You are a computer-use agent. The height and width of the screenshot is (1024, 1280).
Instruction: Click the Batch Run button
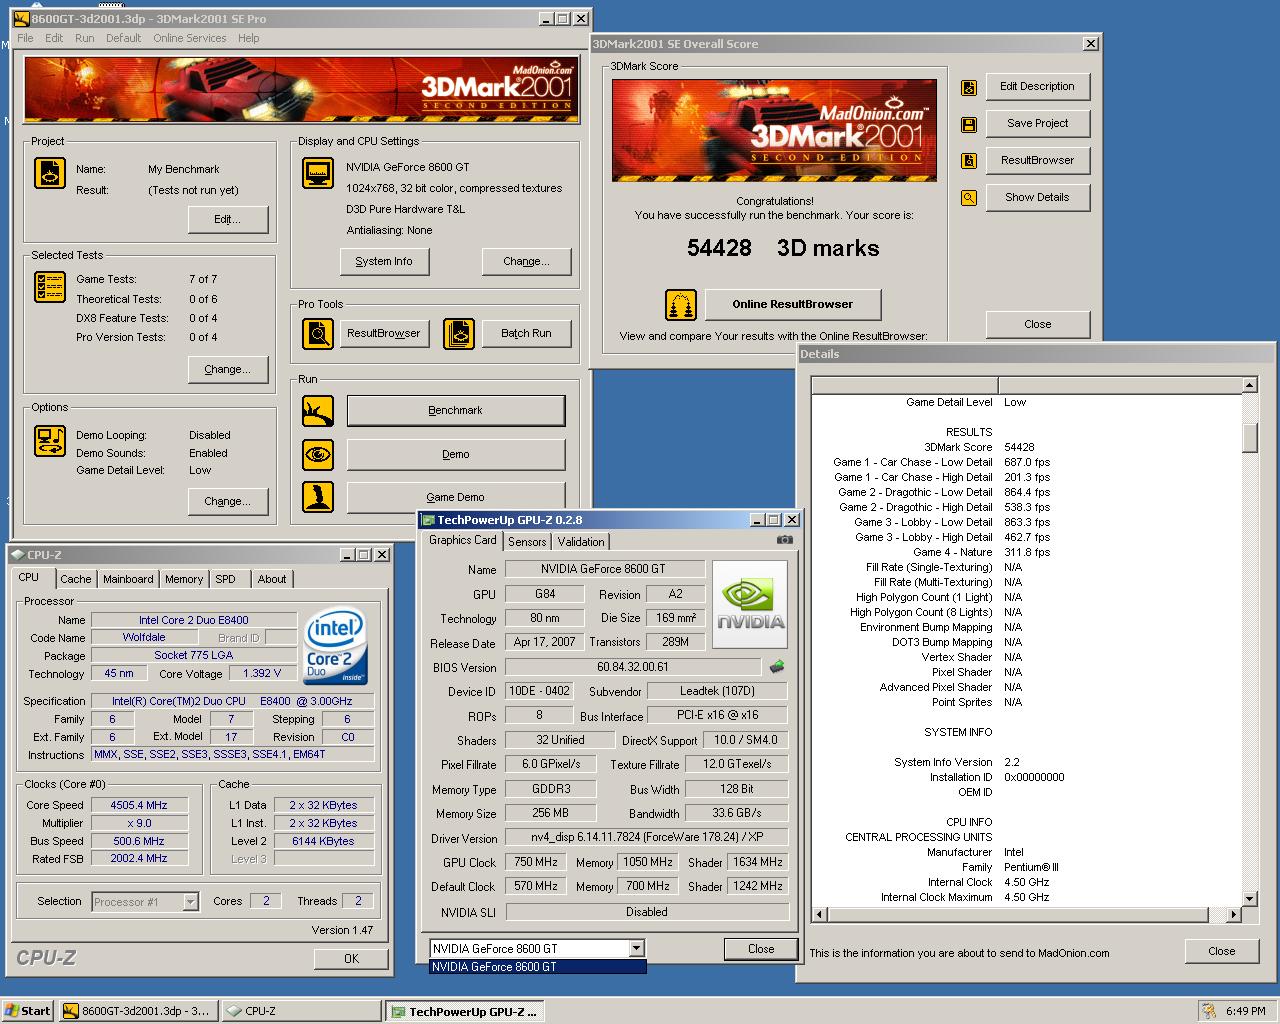click(x=526, y=333)
